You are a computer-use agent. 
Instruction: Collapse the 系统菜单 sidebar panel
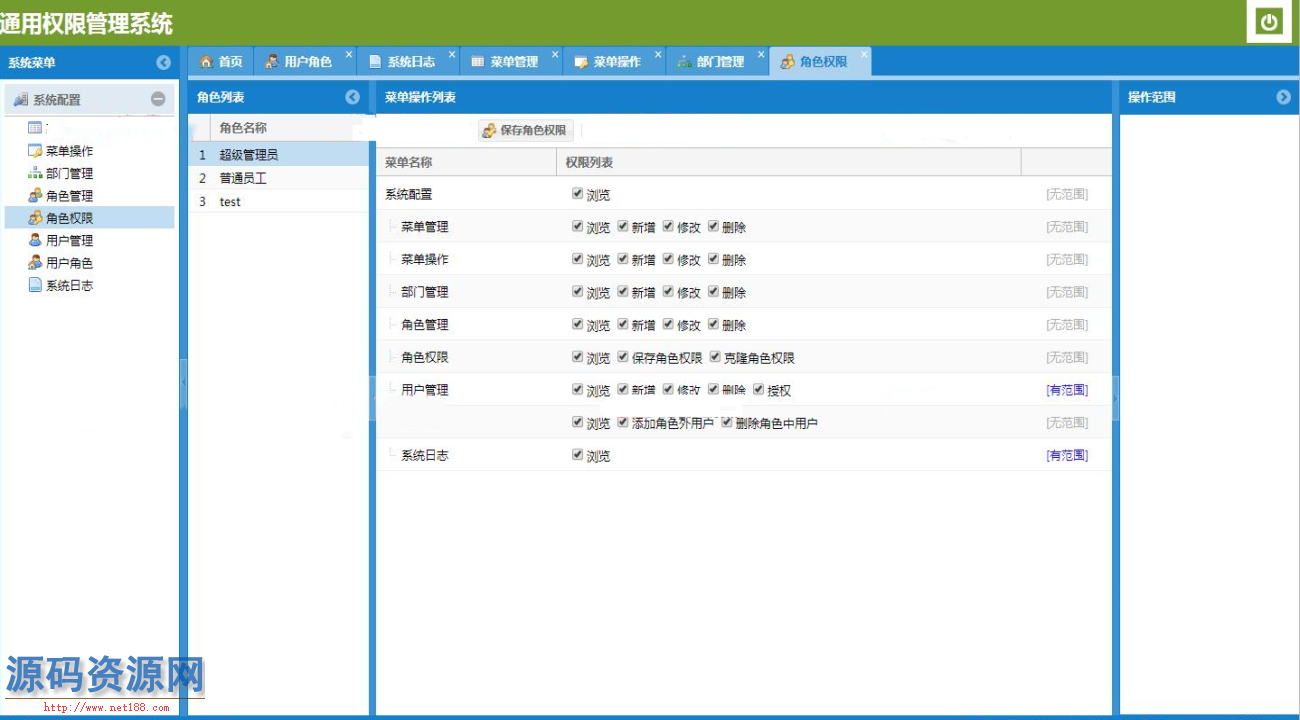(x=164, y=62)
